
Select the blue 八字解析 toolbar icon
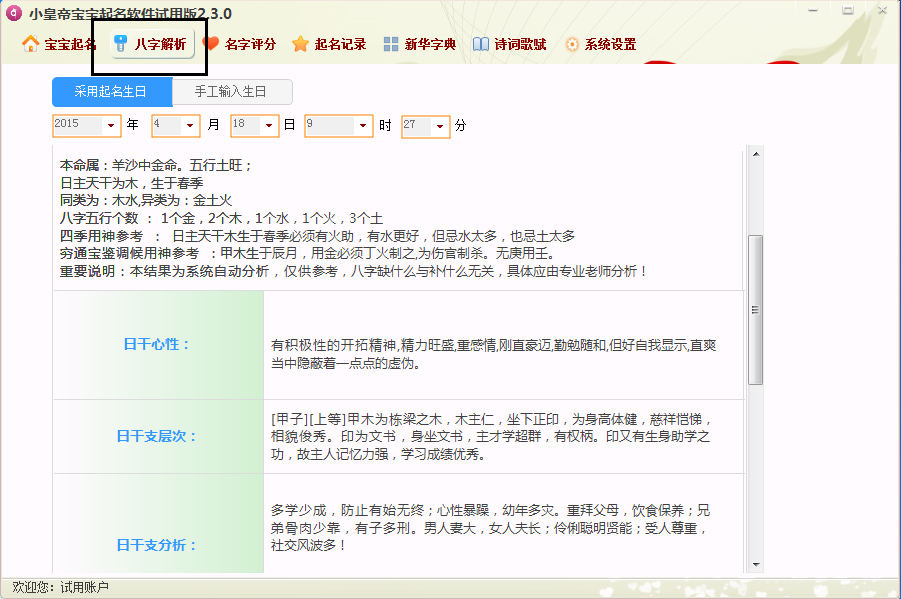click(121, 45)
